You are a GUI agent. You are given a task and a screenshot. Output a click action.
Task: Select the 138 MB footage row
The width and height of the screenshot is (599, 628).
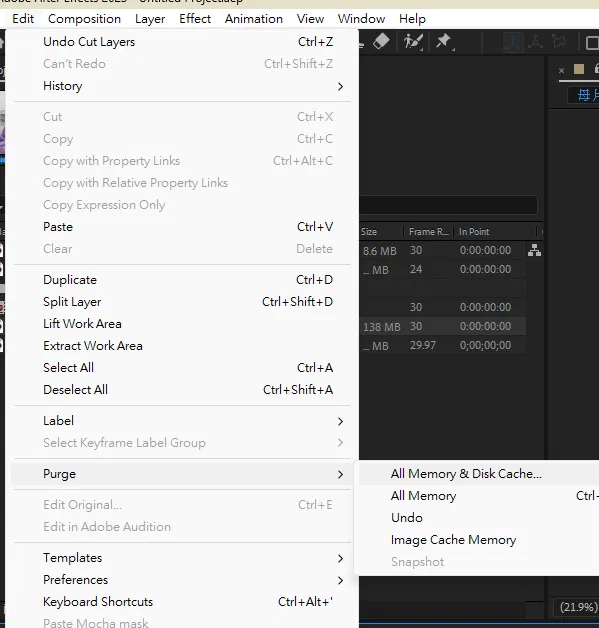pyautogui.click(x=442, y=326)
